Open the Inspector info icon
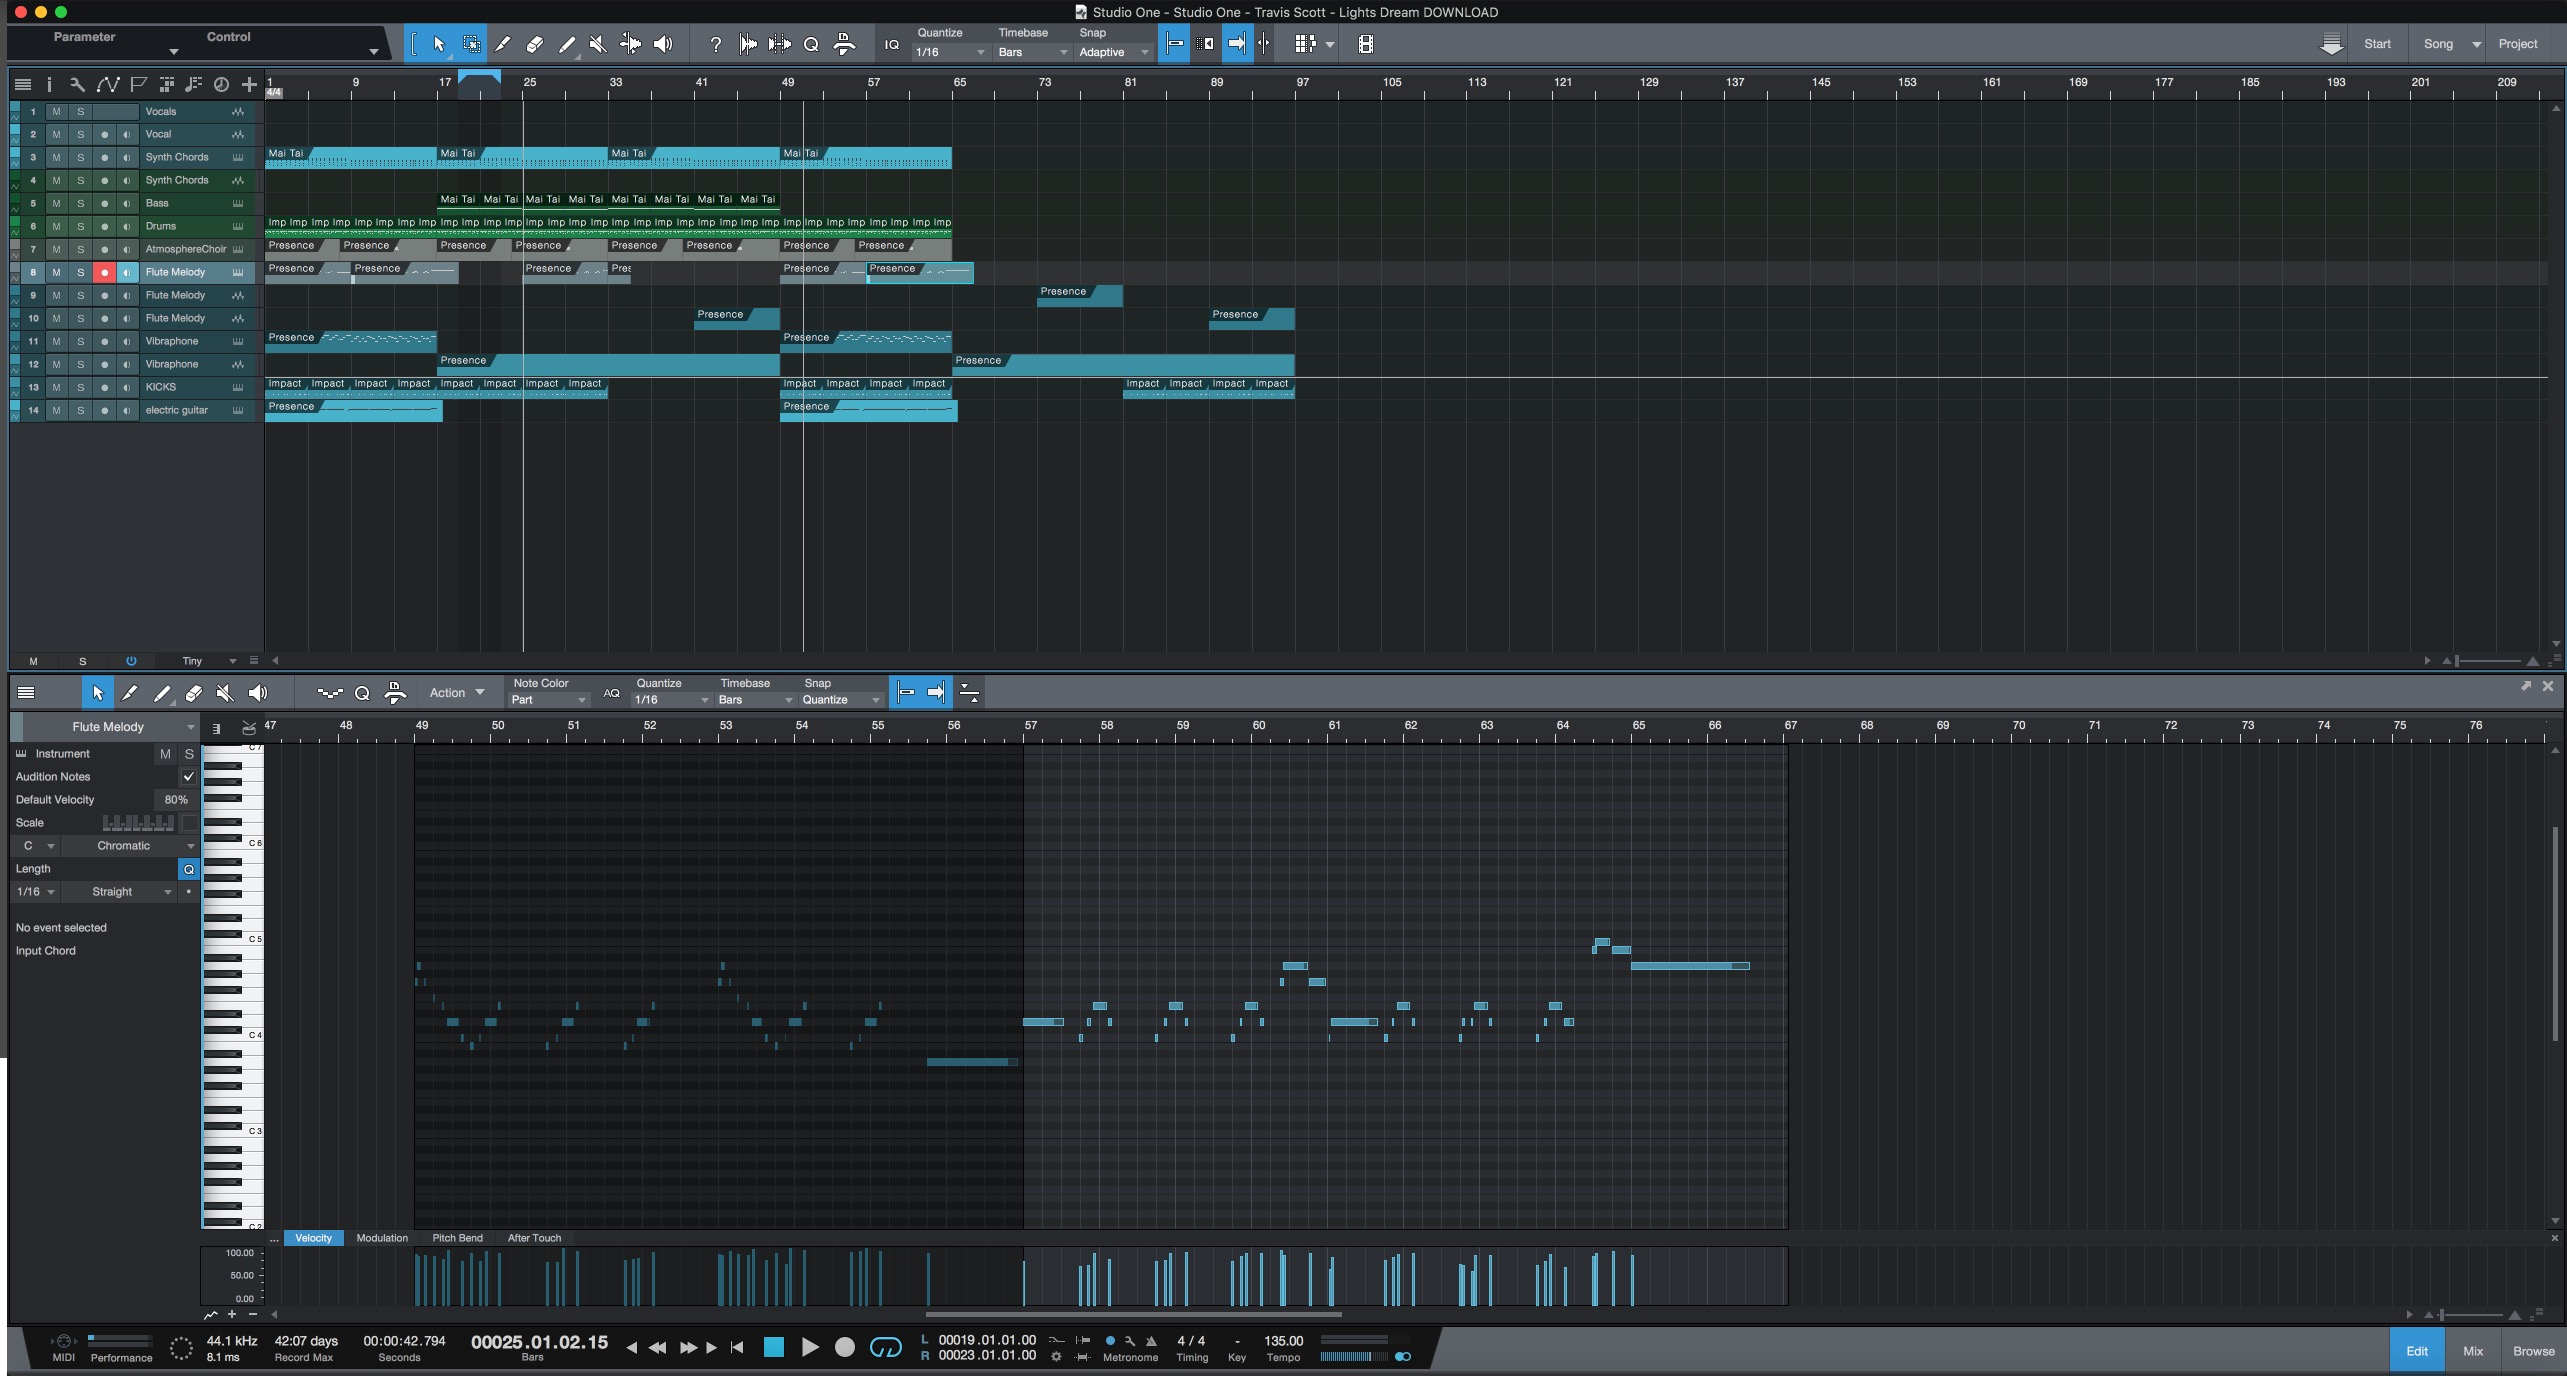 click(x=48, y=85)
